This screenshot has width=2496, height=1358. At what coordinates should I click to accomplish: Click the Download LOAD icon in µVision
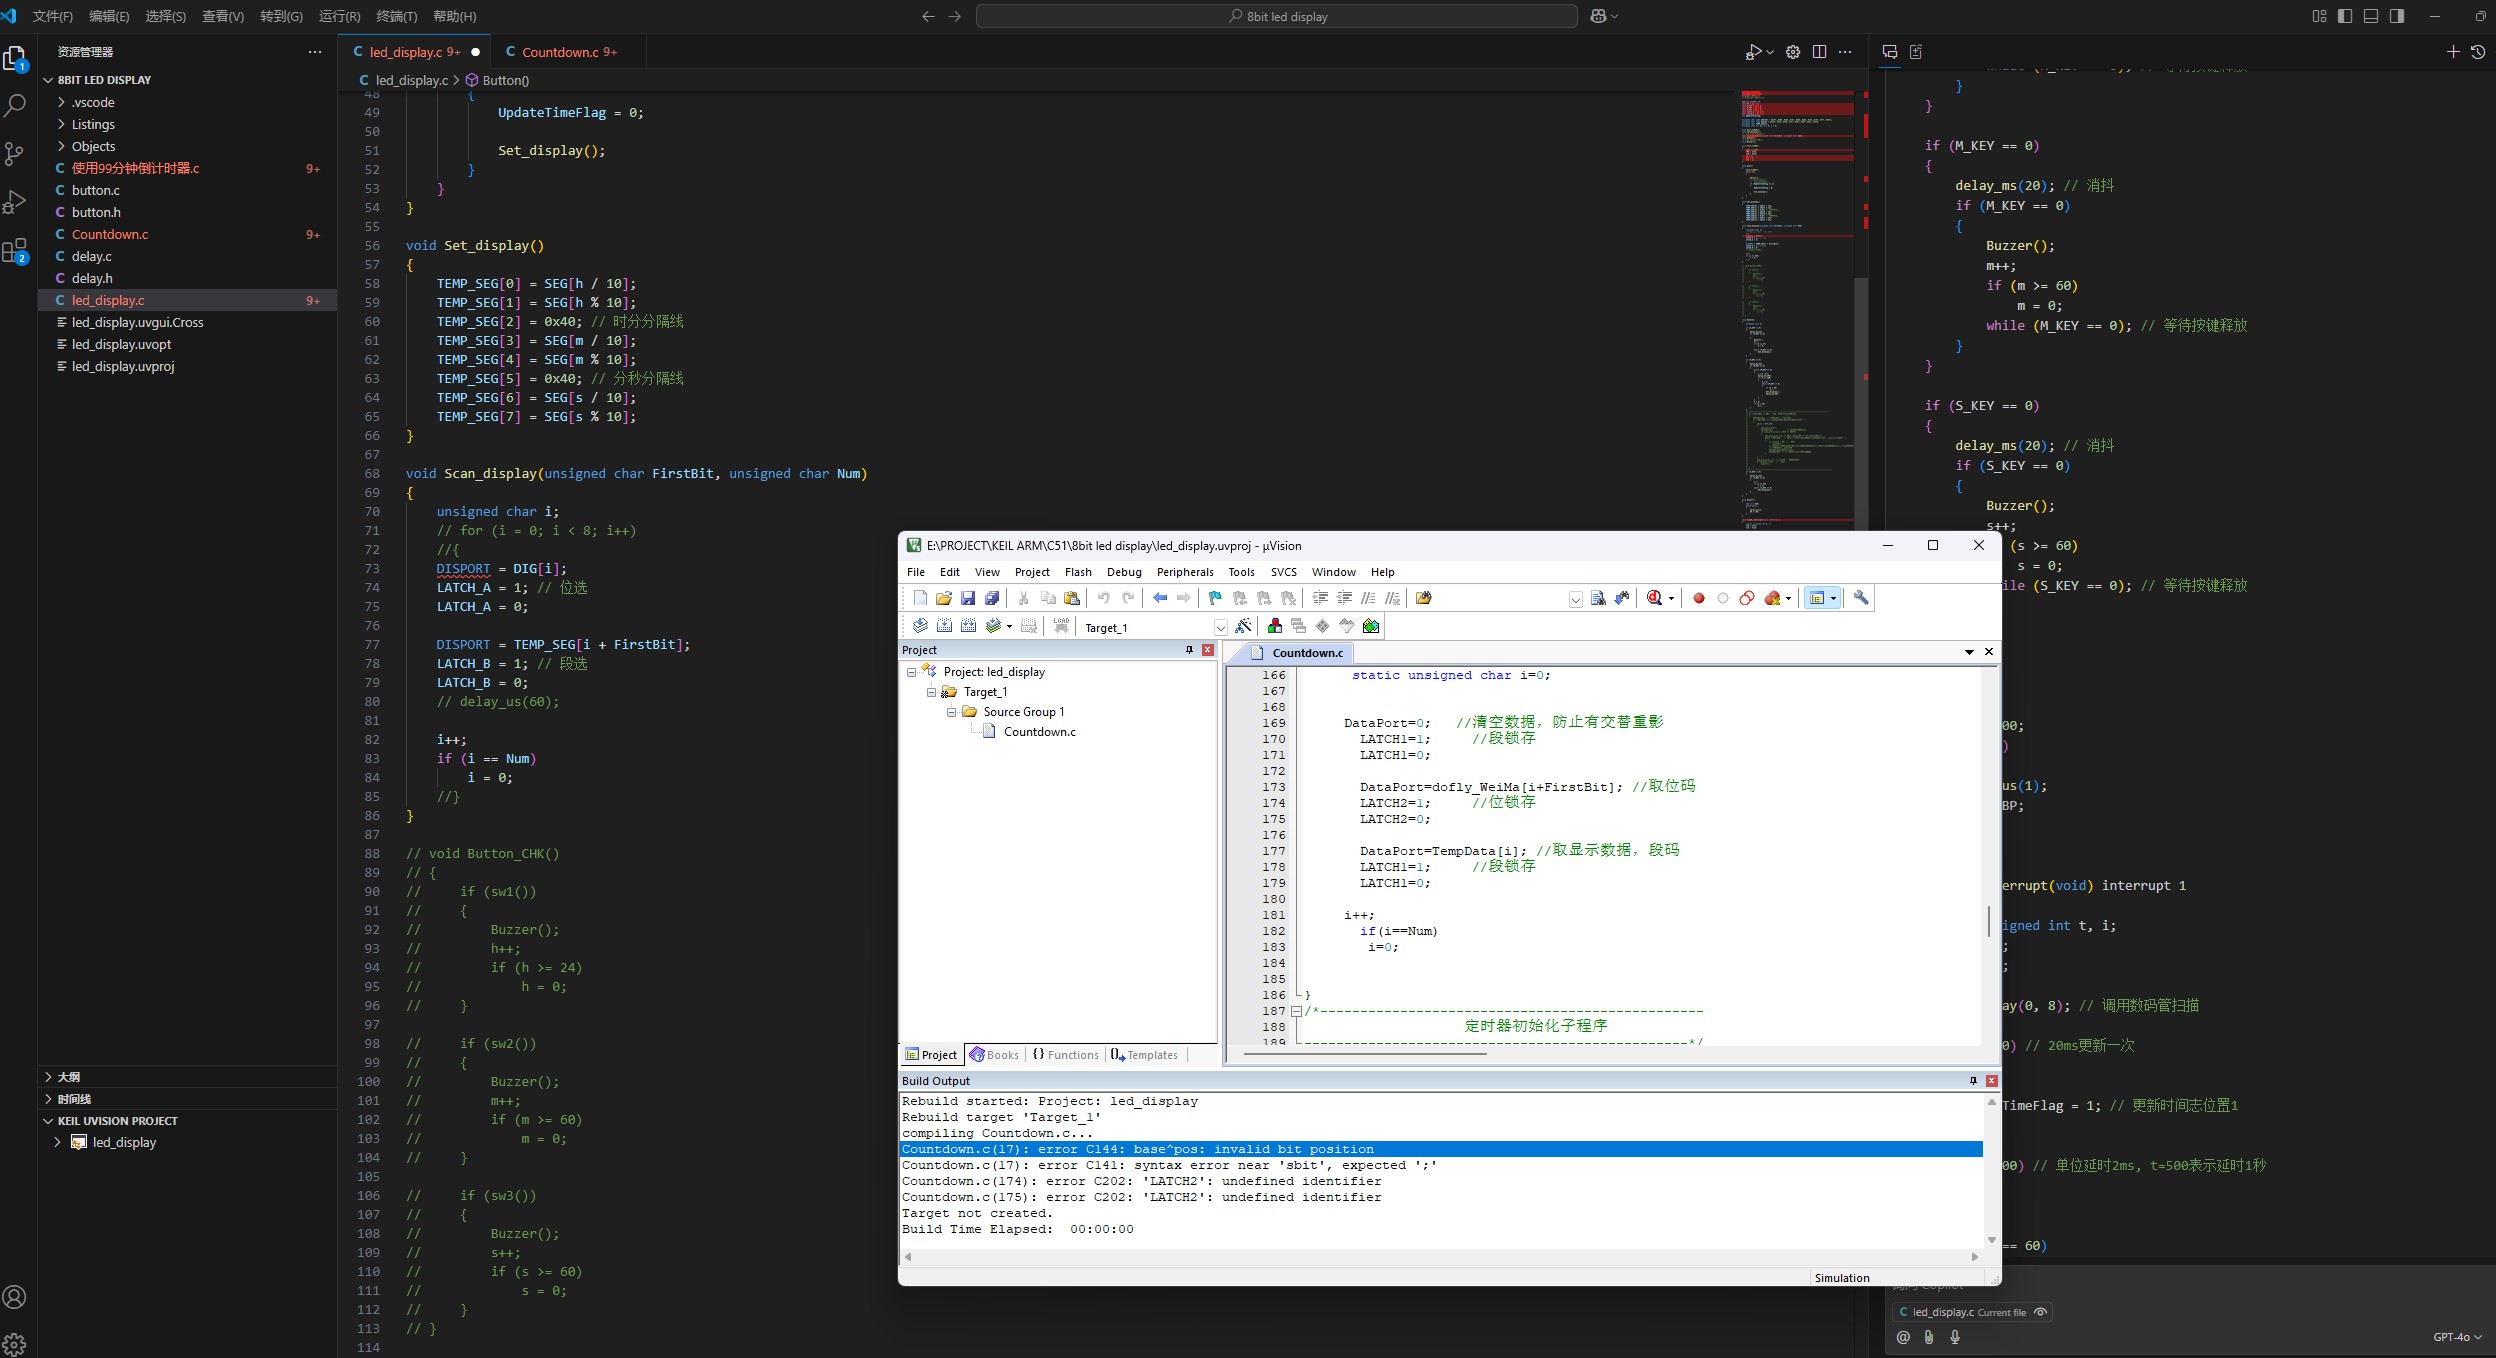point(1061,626)
